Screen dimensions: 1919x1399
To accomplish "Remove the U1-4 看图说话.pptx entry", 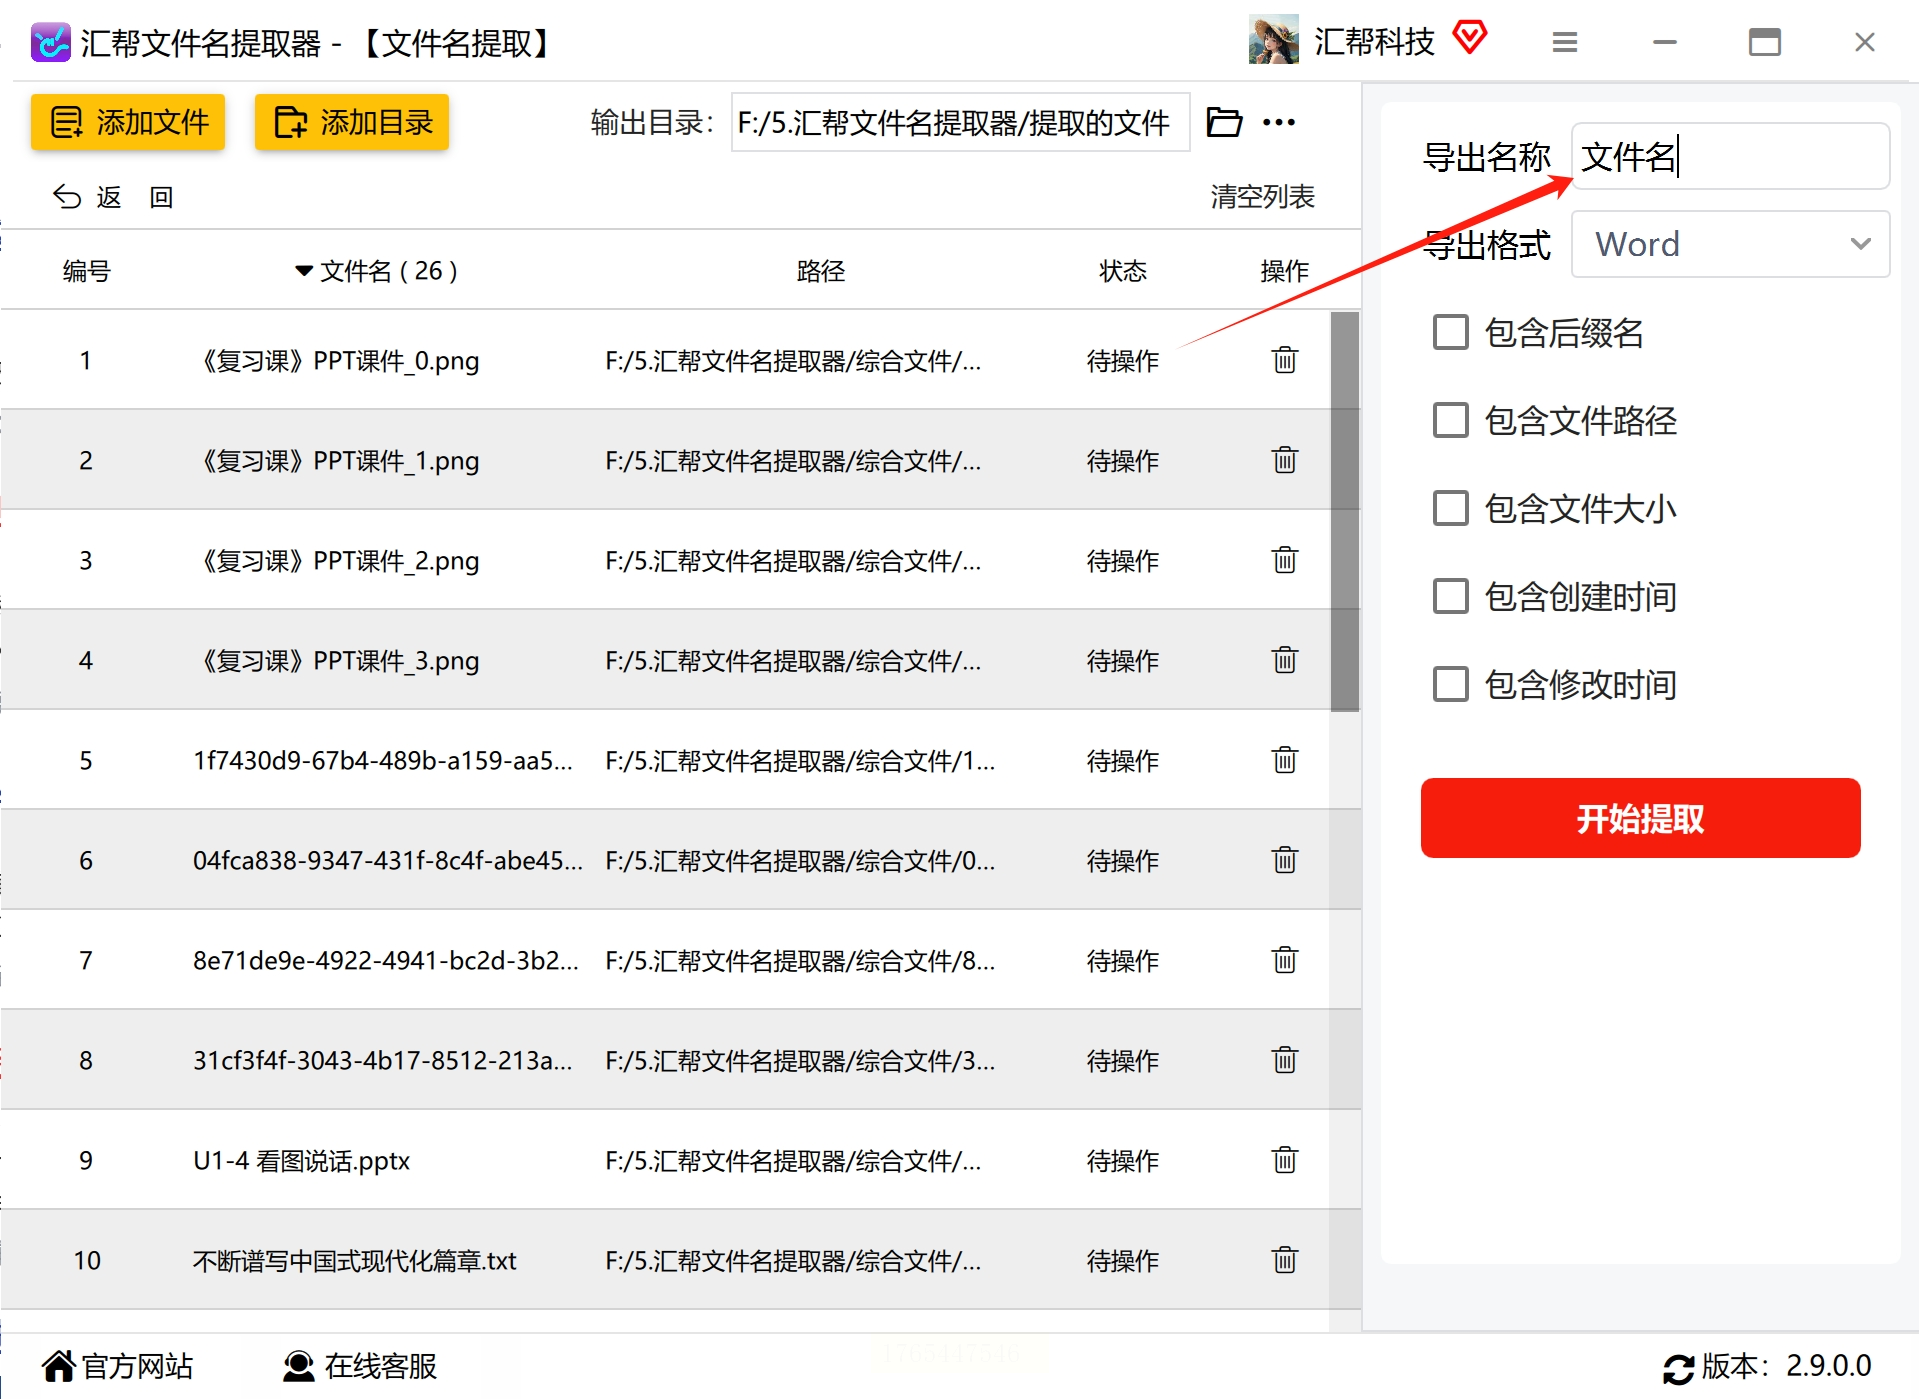I will tap(1284, 1160).
